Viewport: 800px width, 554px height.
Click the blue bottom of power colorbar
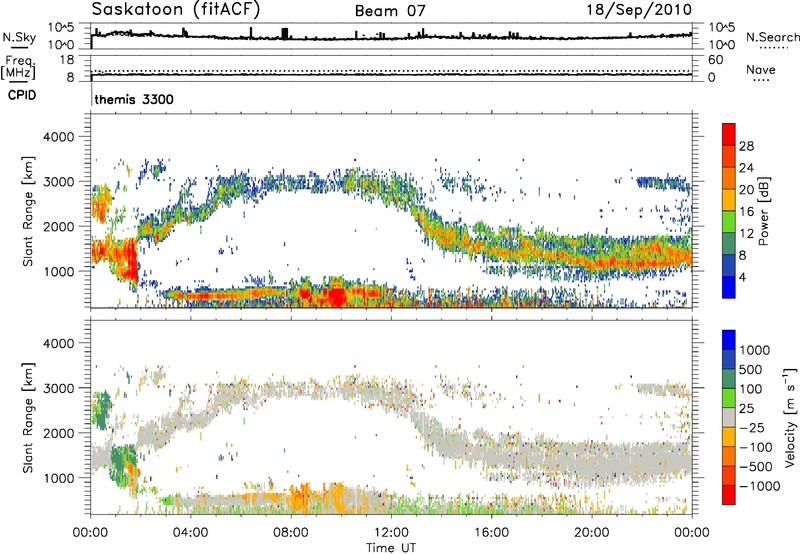(729, 288)
